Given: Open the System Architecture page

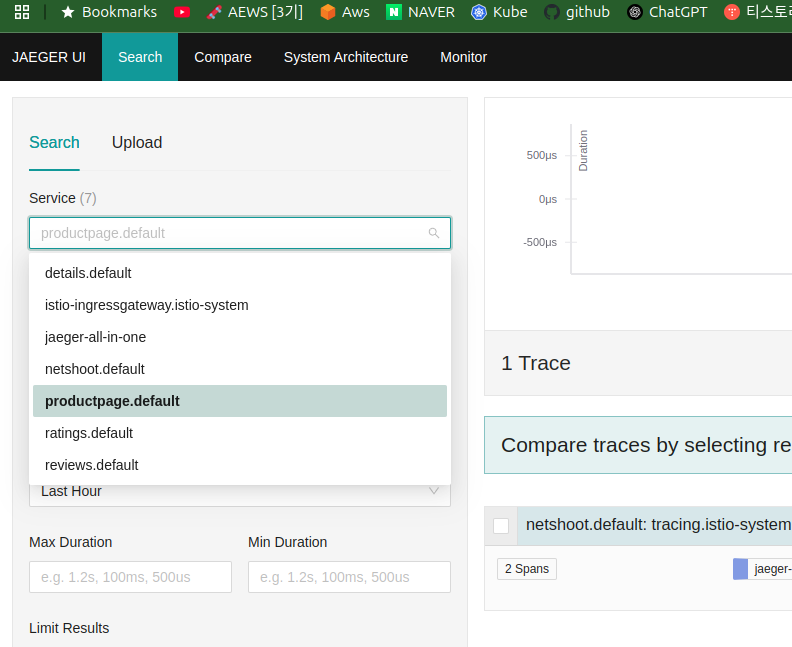Looking at the screenshot, I should (346, 57).
